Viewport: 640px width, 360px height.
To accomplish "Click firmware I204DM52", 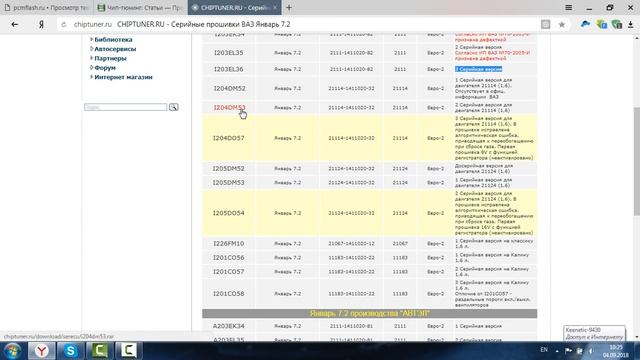I will tap(229, 88).
